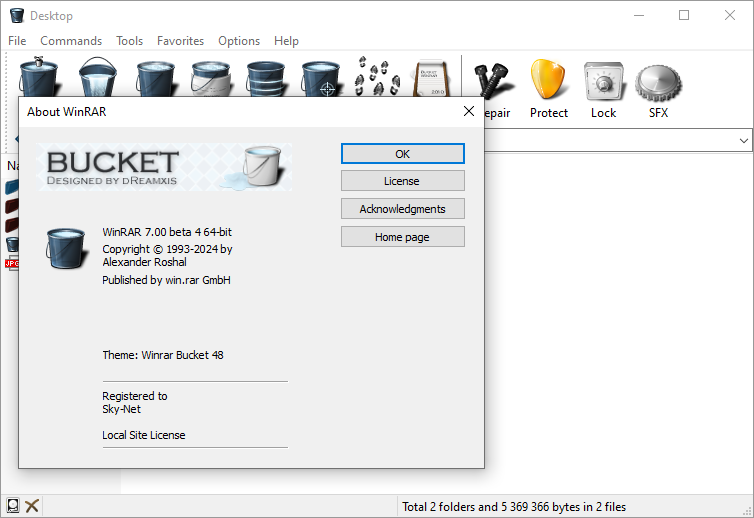Click the drive icon in the status bar
This screenshot has width=754, height=518.
[13, 505]
